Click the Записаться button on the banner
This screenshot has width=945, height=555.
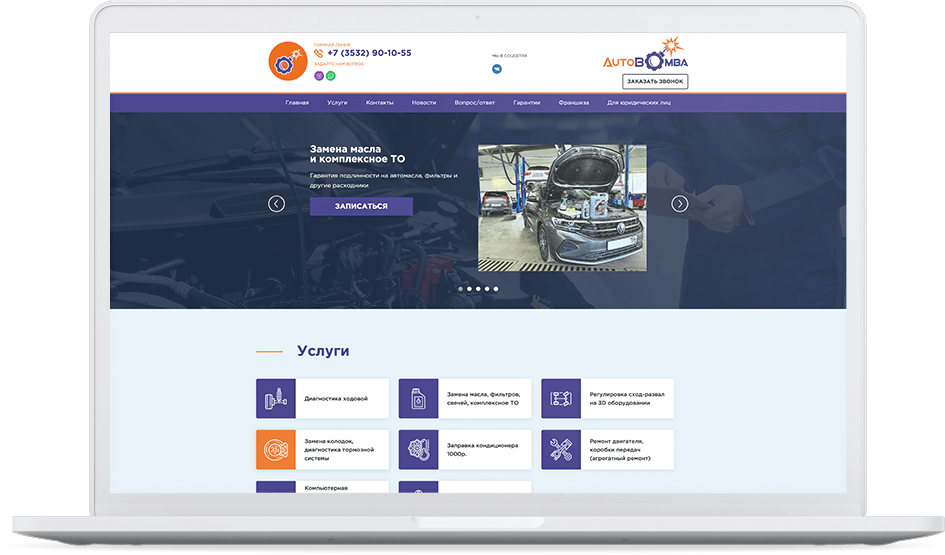(362, 206)
